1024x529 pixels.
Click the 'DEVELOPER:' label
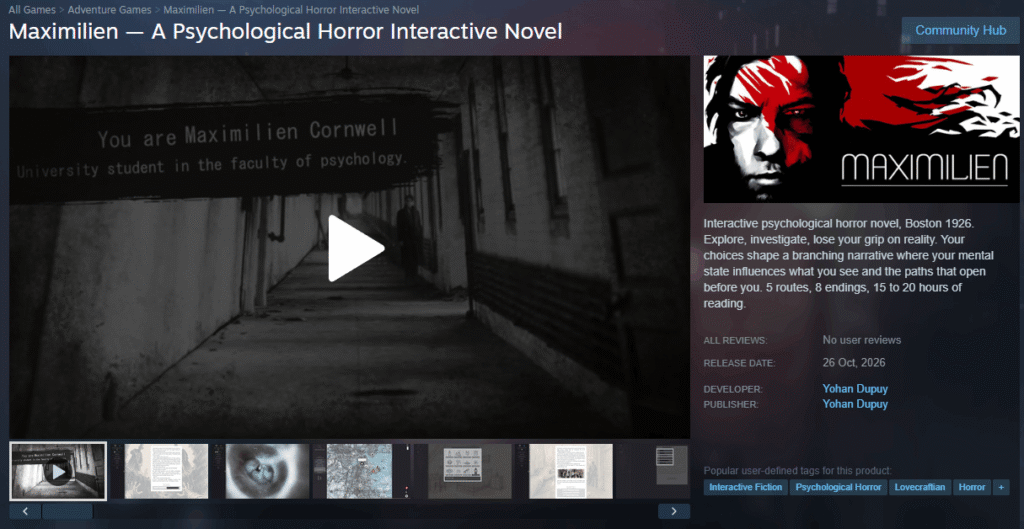[x=733, y=390]
